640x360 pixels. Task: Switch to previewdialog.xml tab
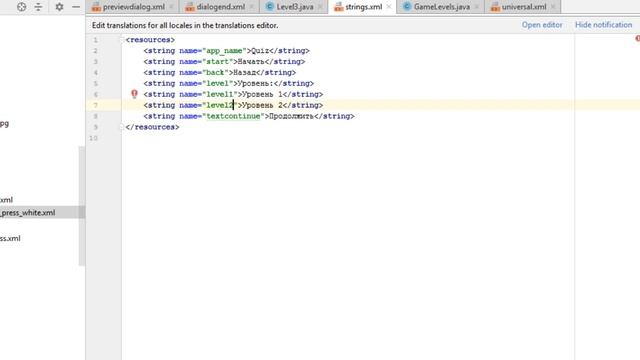[x=134, y=7]
